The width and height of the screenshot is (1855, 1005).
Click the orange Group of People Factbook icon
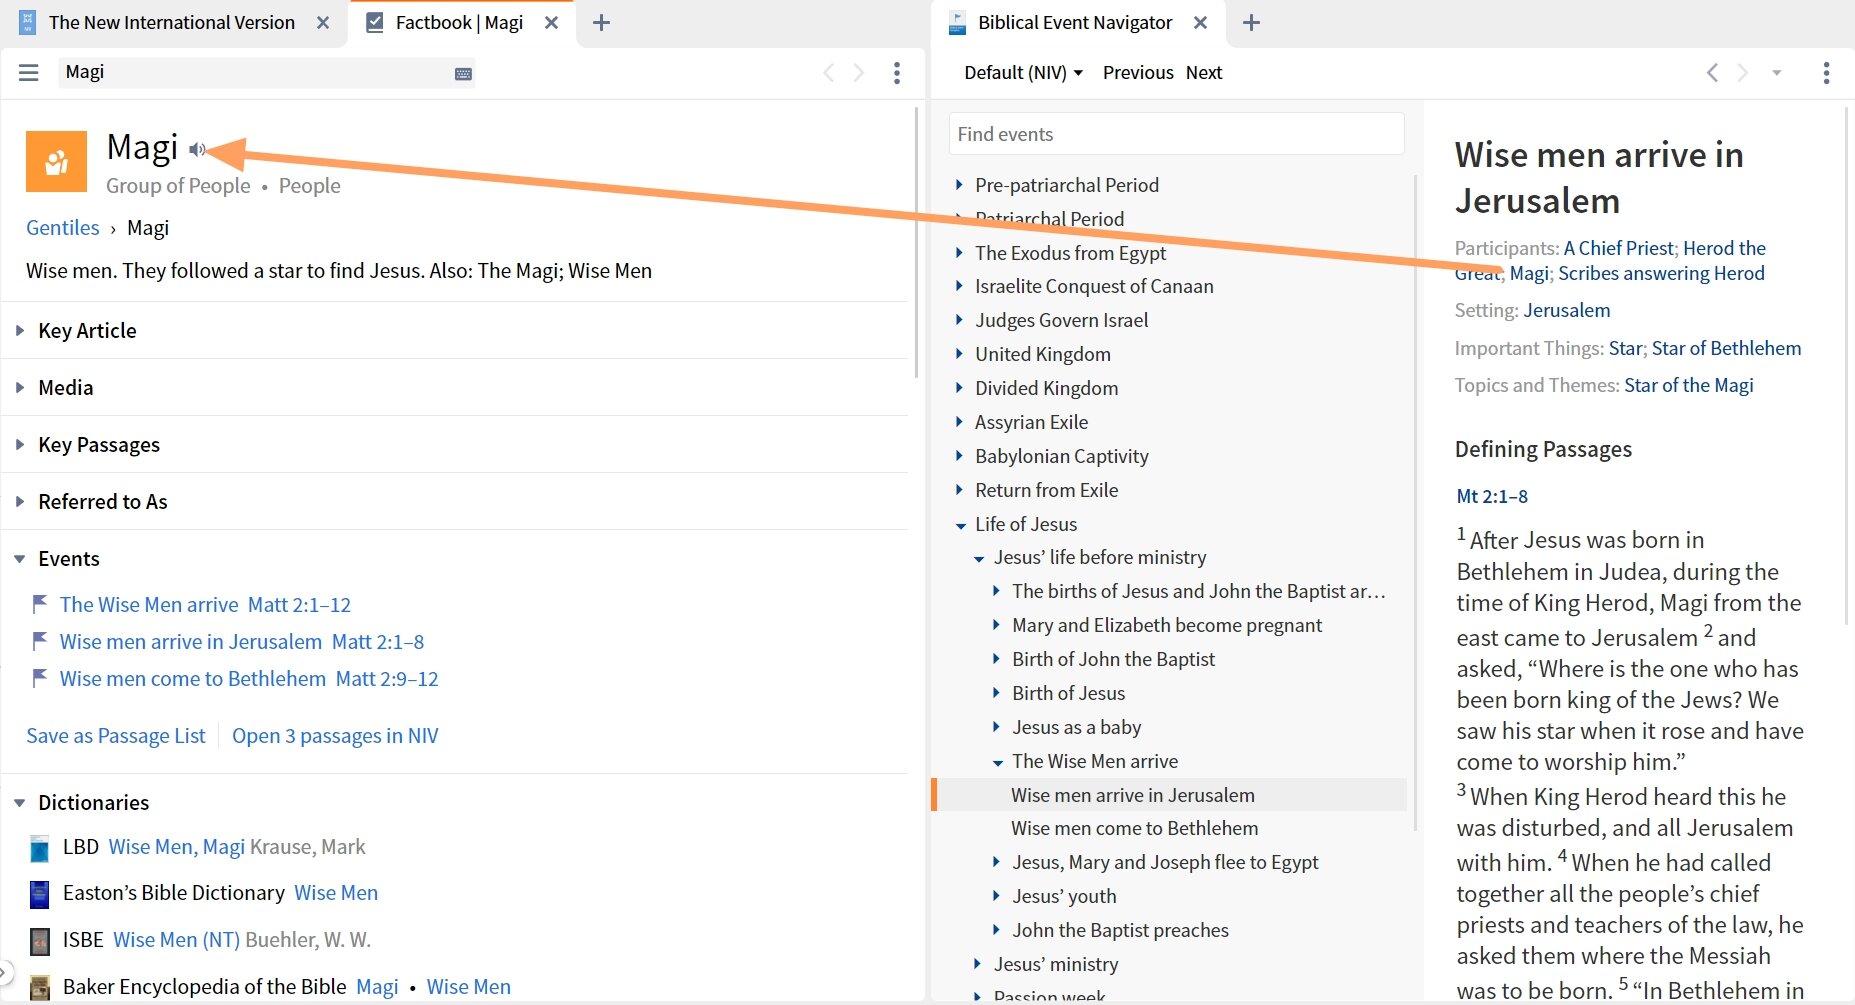(x=56, y=160)
